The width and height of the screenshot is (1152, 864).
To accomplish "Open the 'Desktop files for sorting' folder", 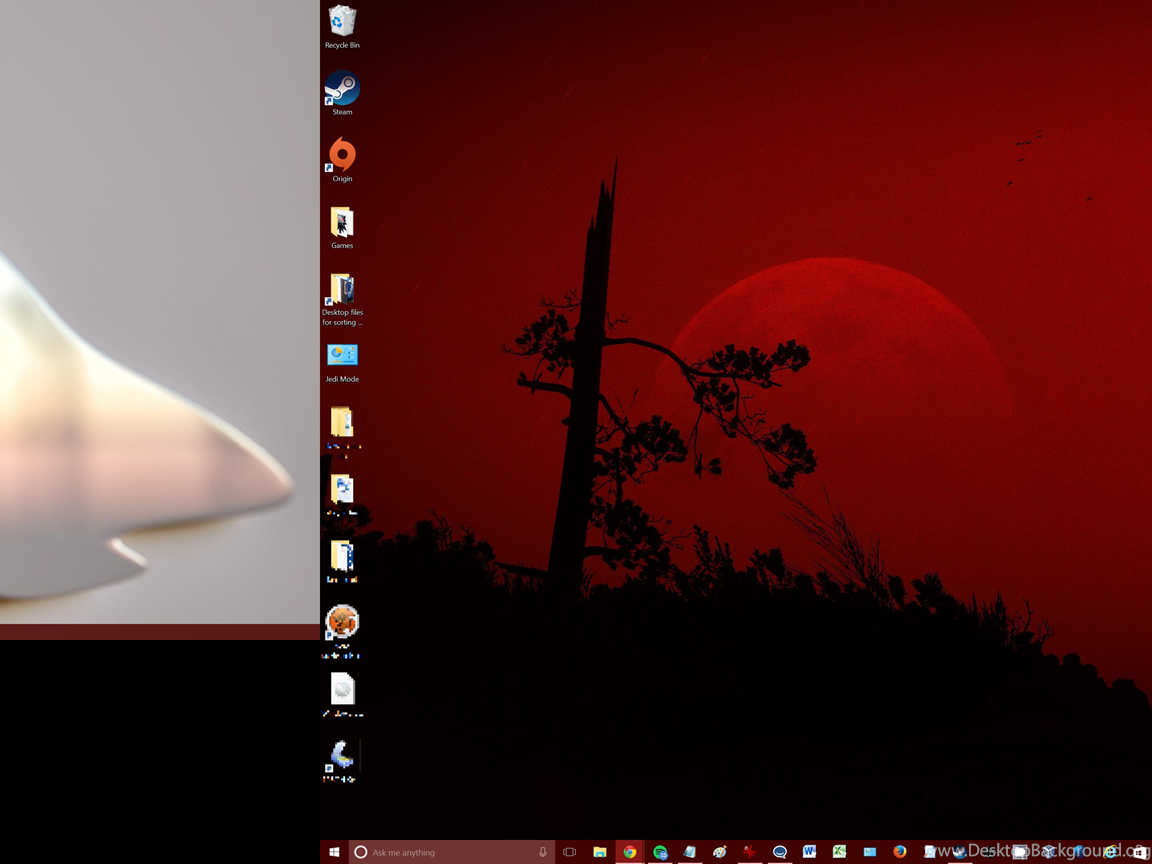I will [342, 290].
